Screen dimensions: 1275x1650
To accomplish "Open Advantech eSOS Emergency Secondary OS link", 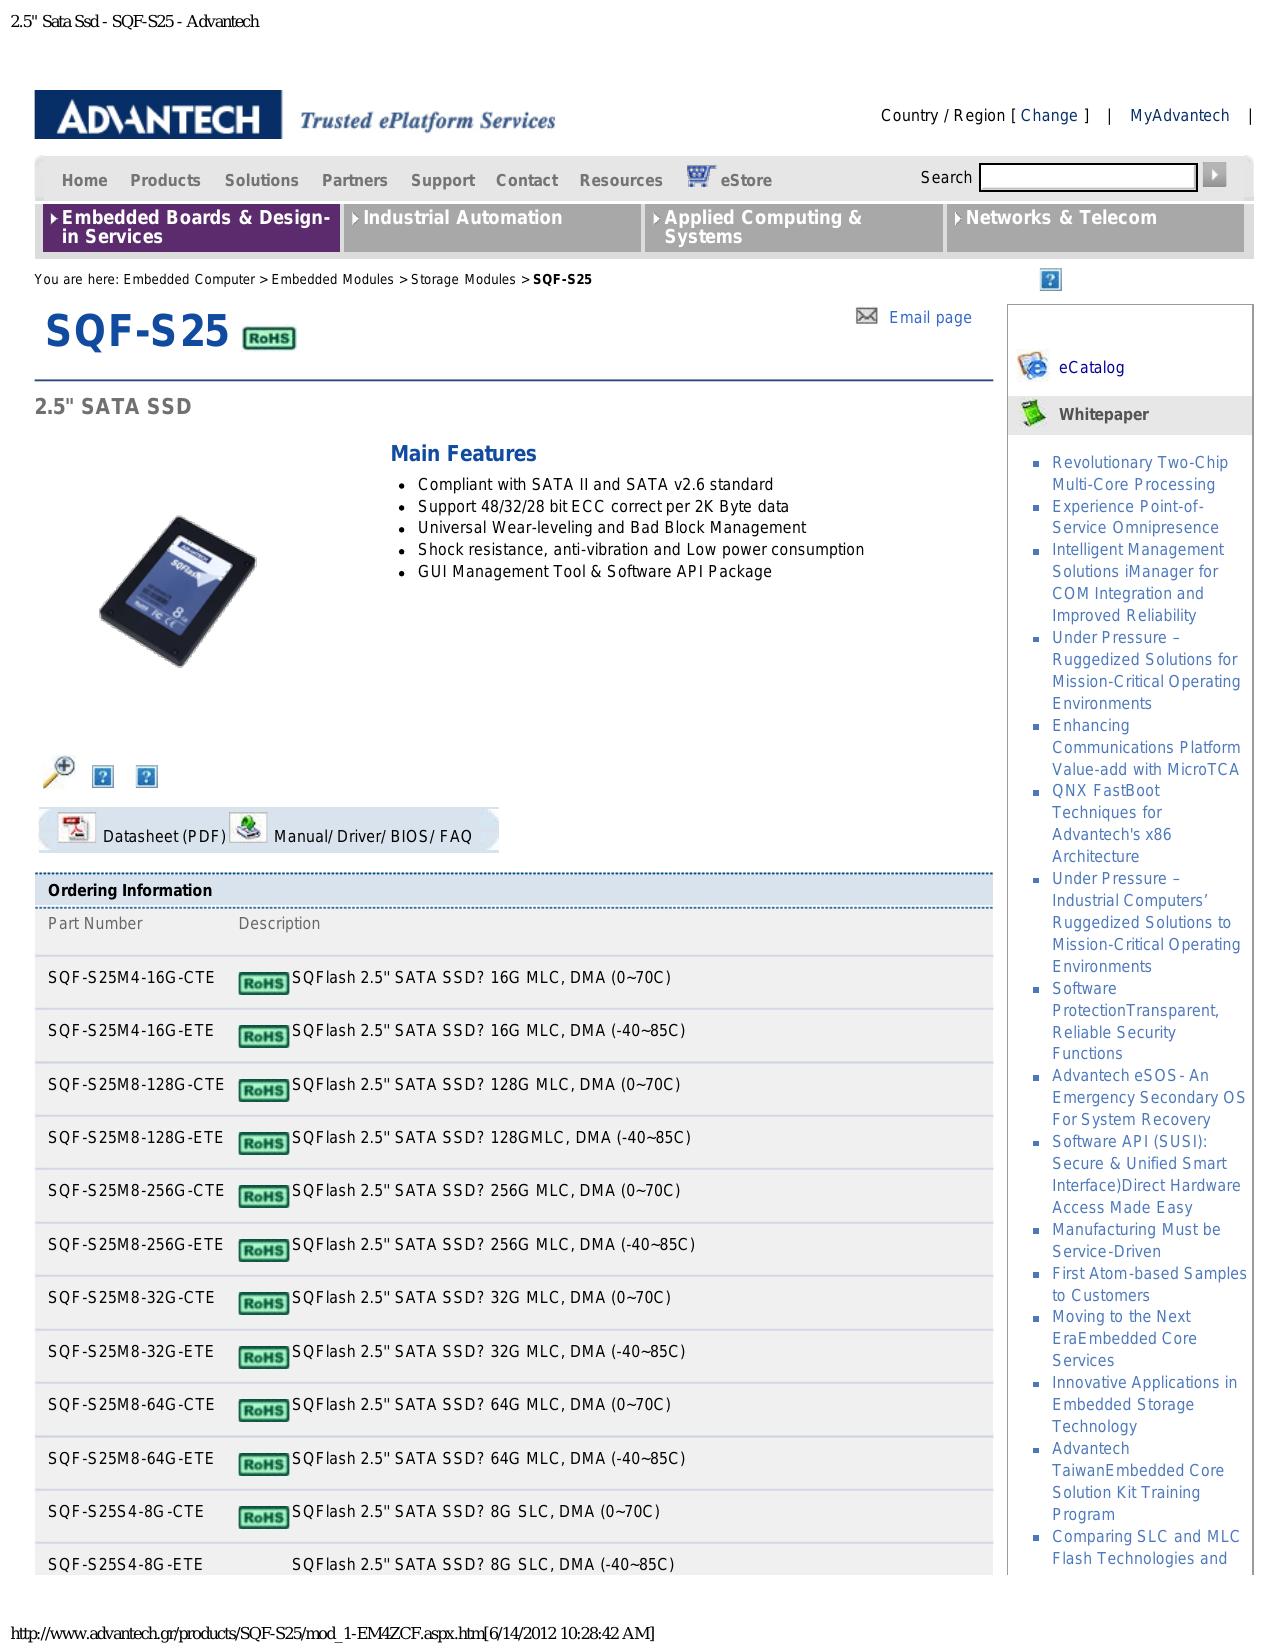I will click(1148, 1097).
